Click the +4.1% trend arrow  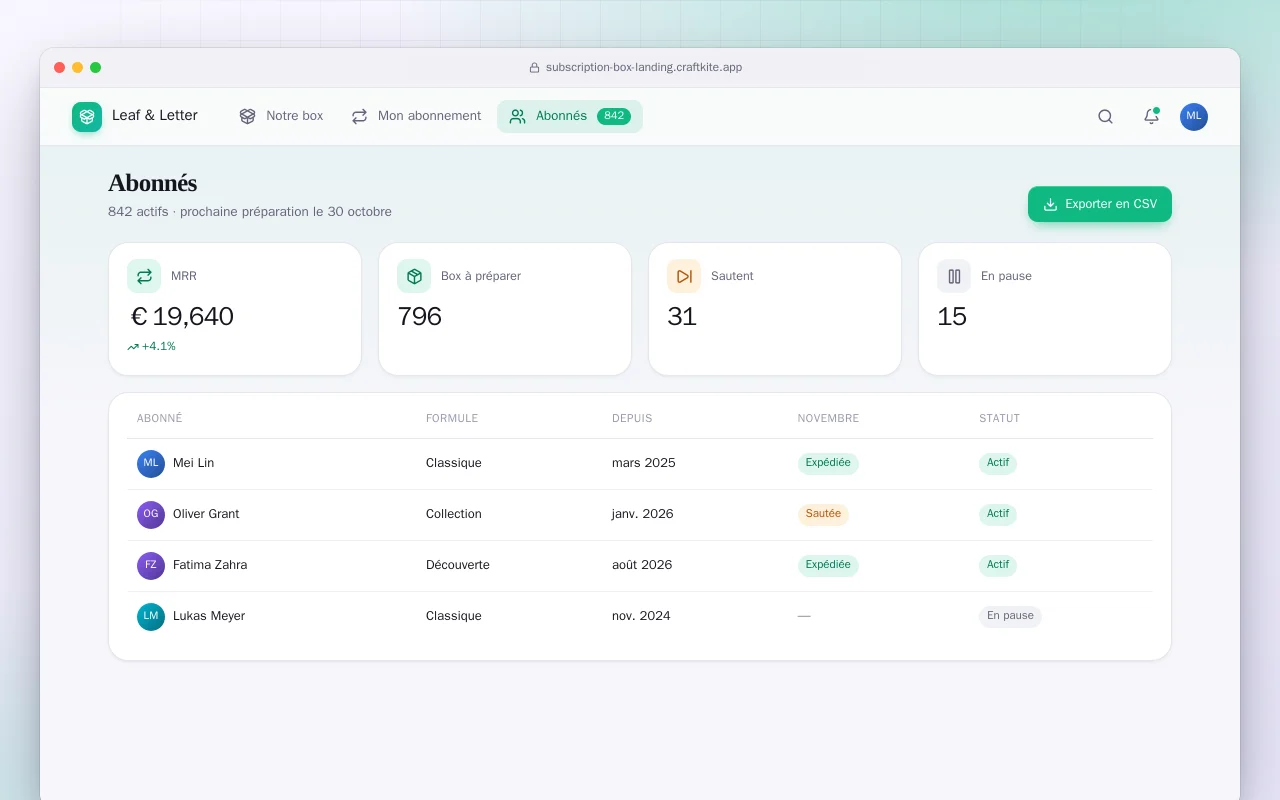coord(133,347)
